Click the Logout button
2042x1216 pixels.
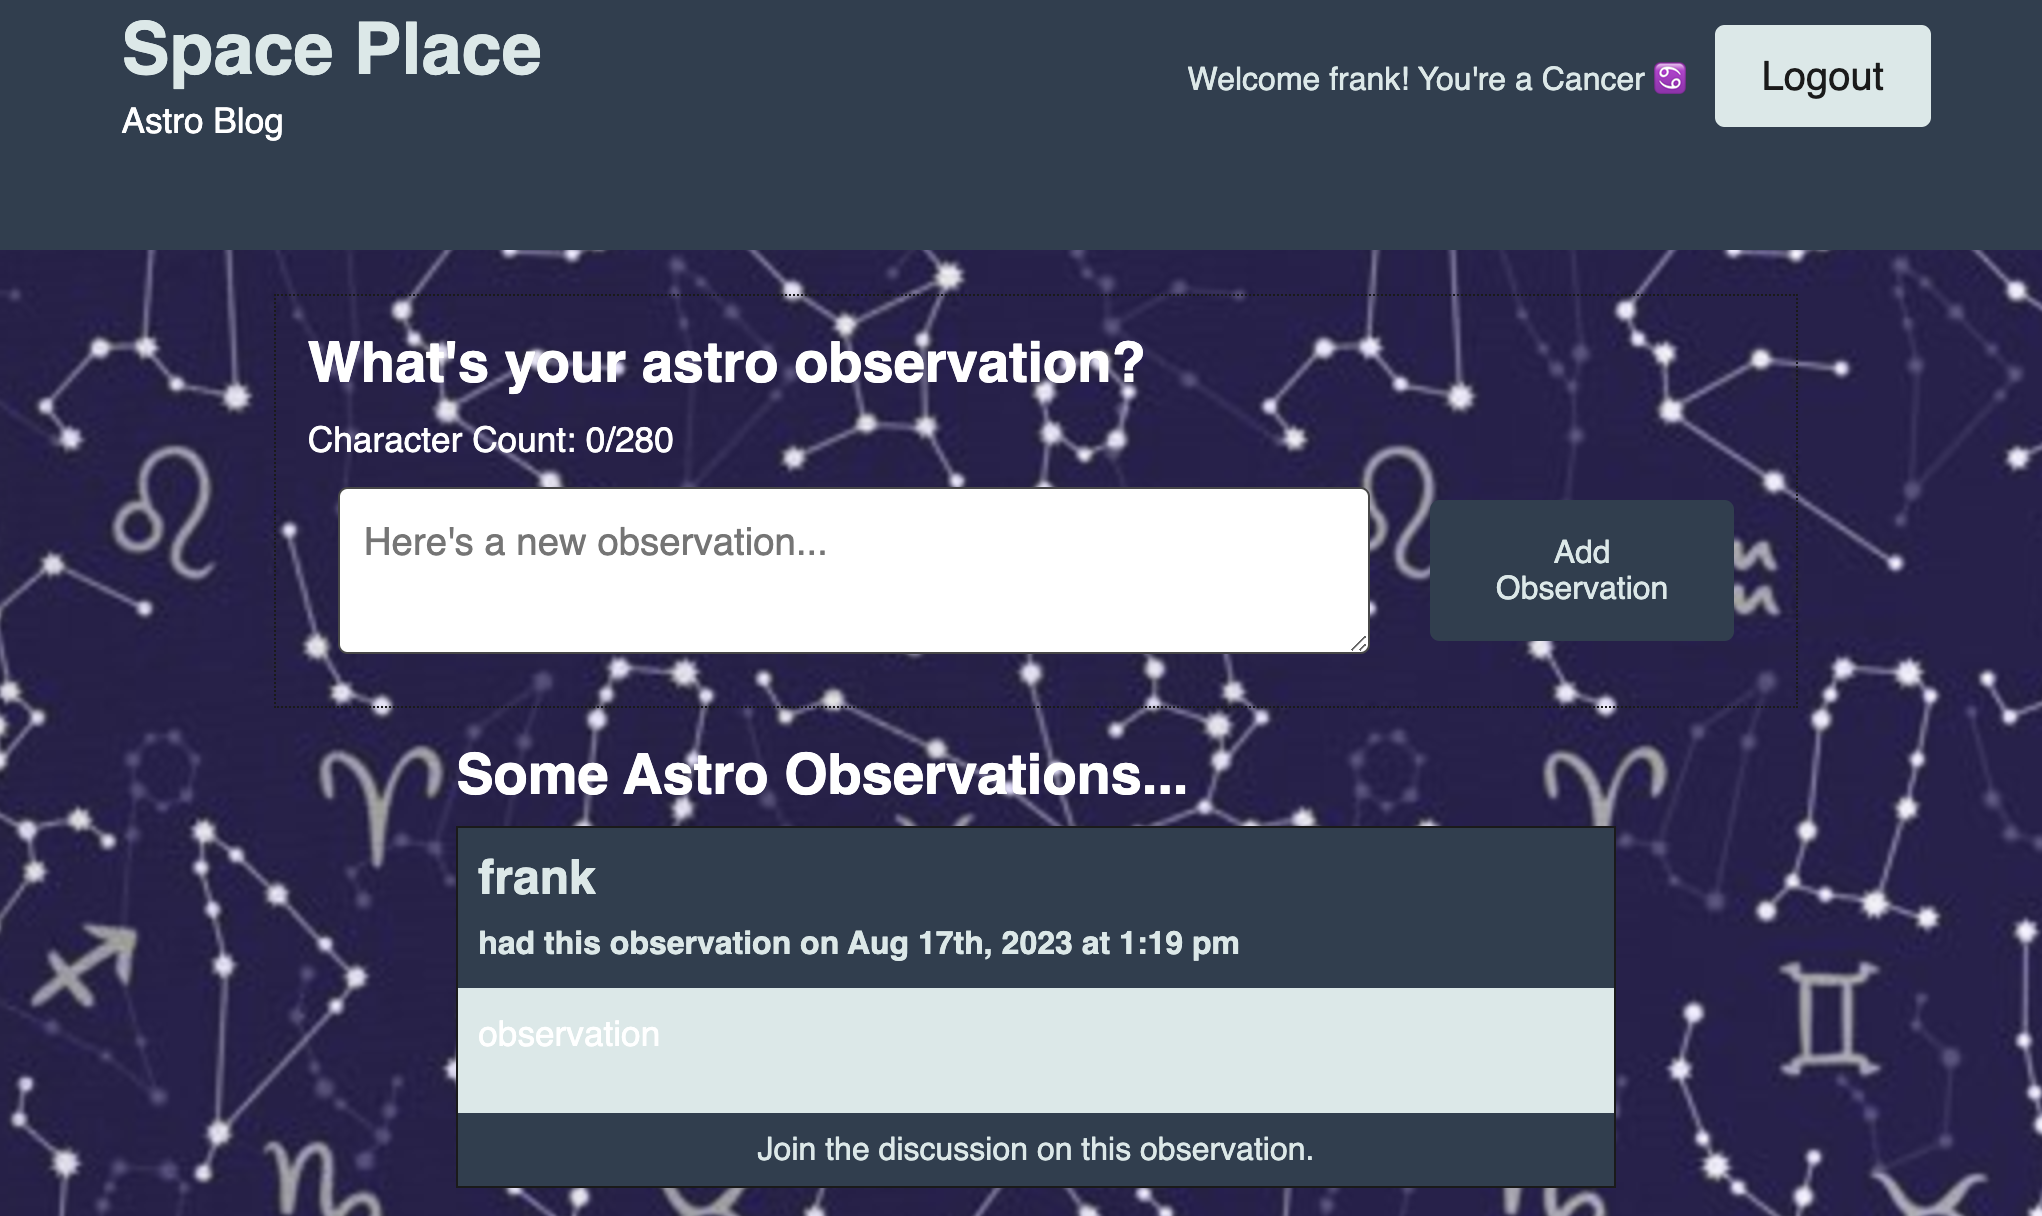coord(1821,76)
